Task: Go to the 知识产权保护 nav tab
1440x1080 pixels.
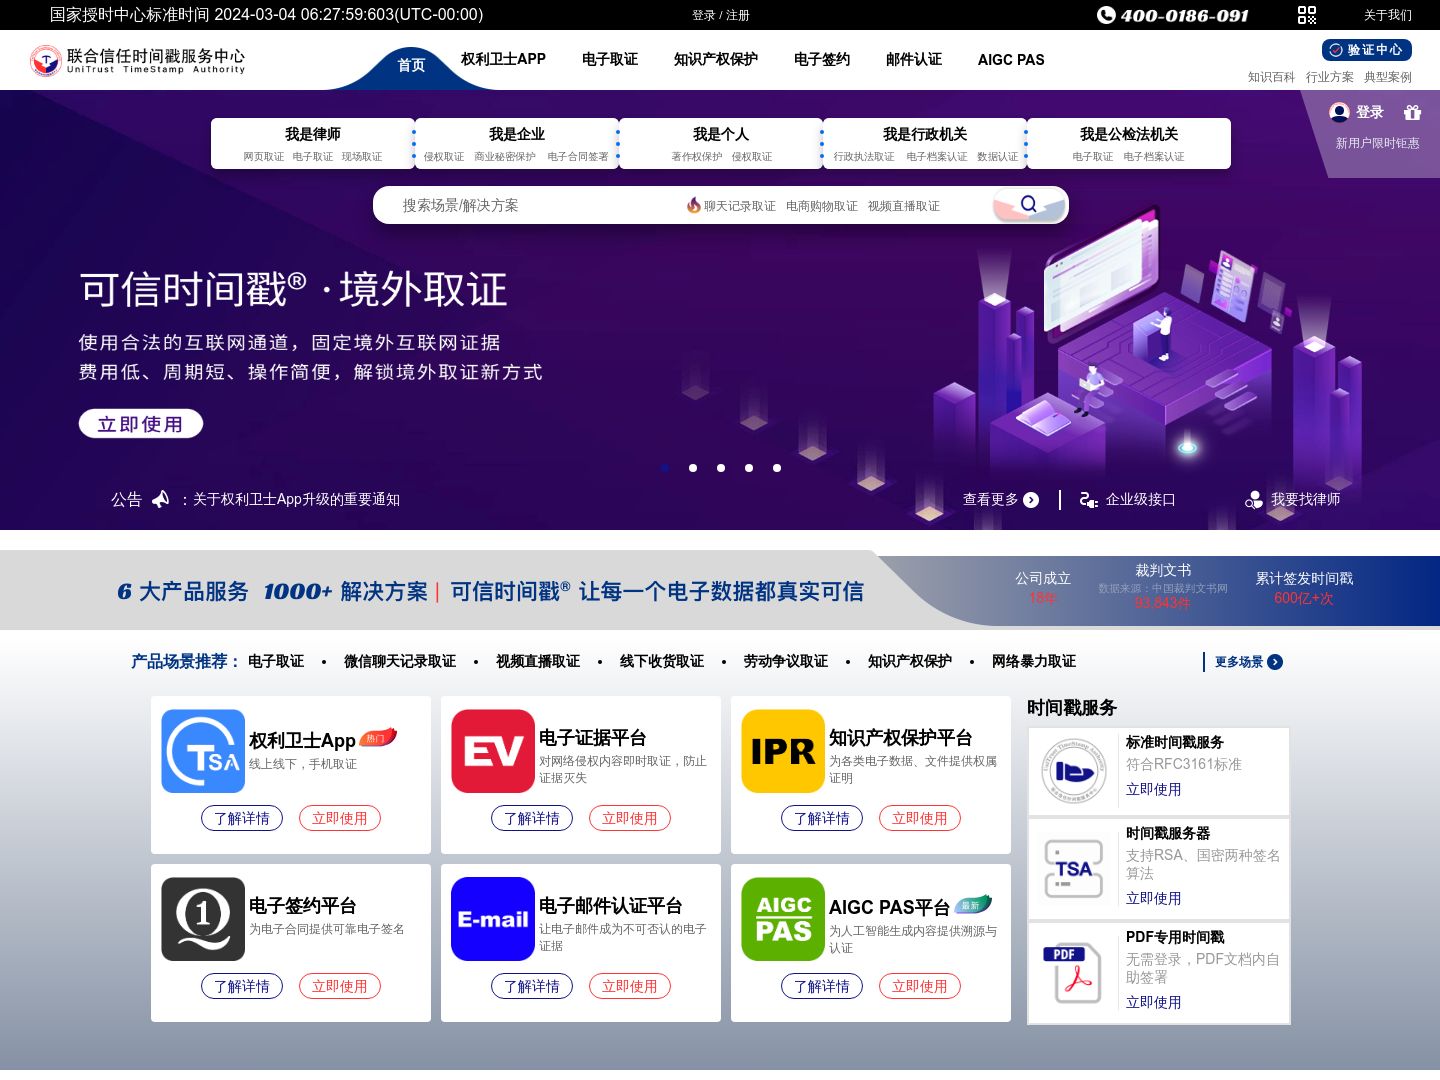Action: [716, 60]
